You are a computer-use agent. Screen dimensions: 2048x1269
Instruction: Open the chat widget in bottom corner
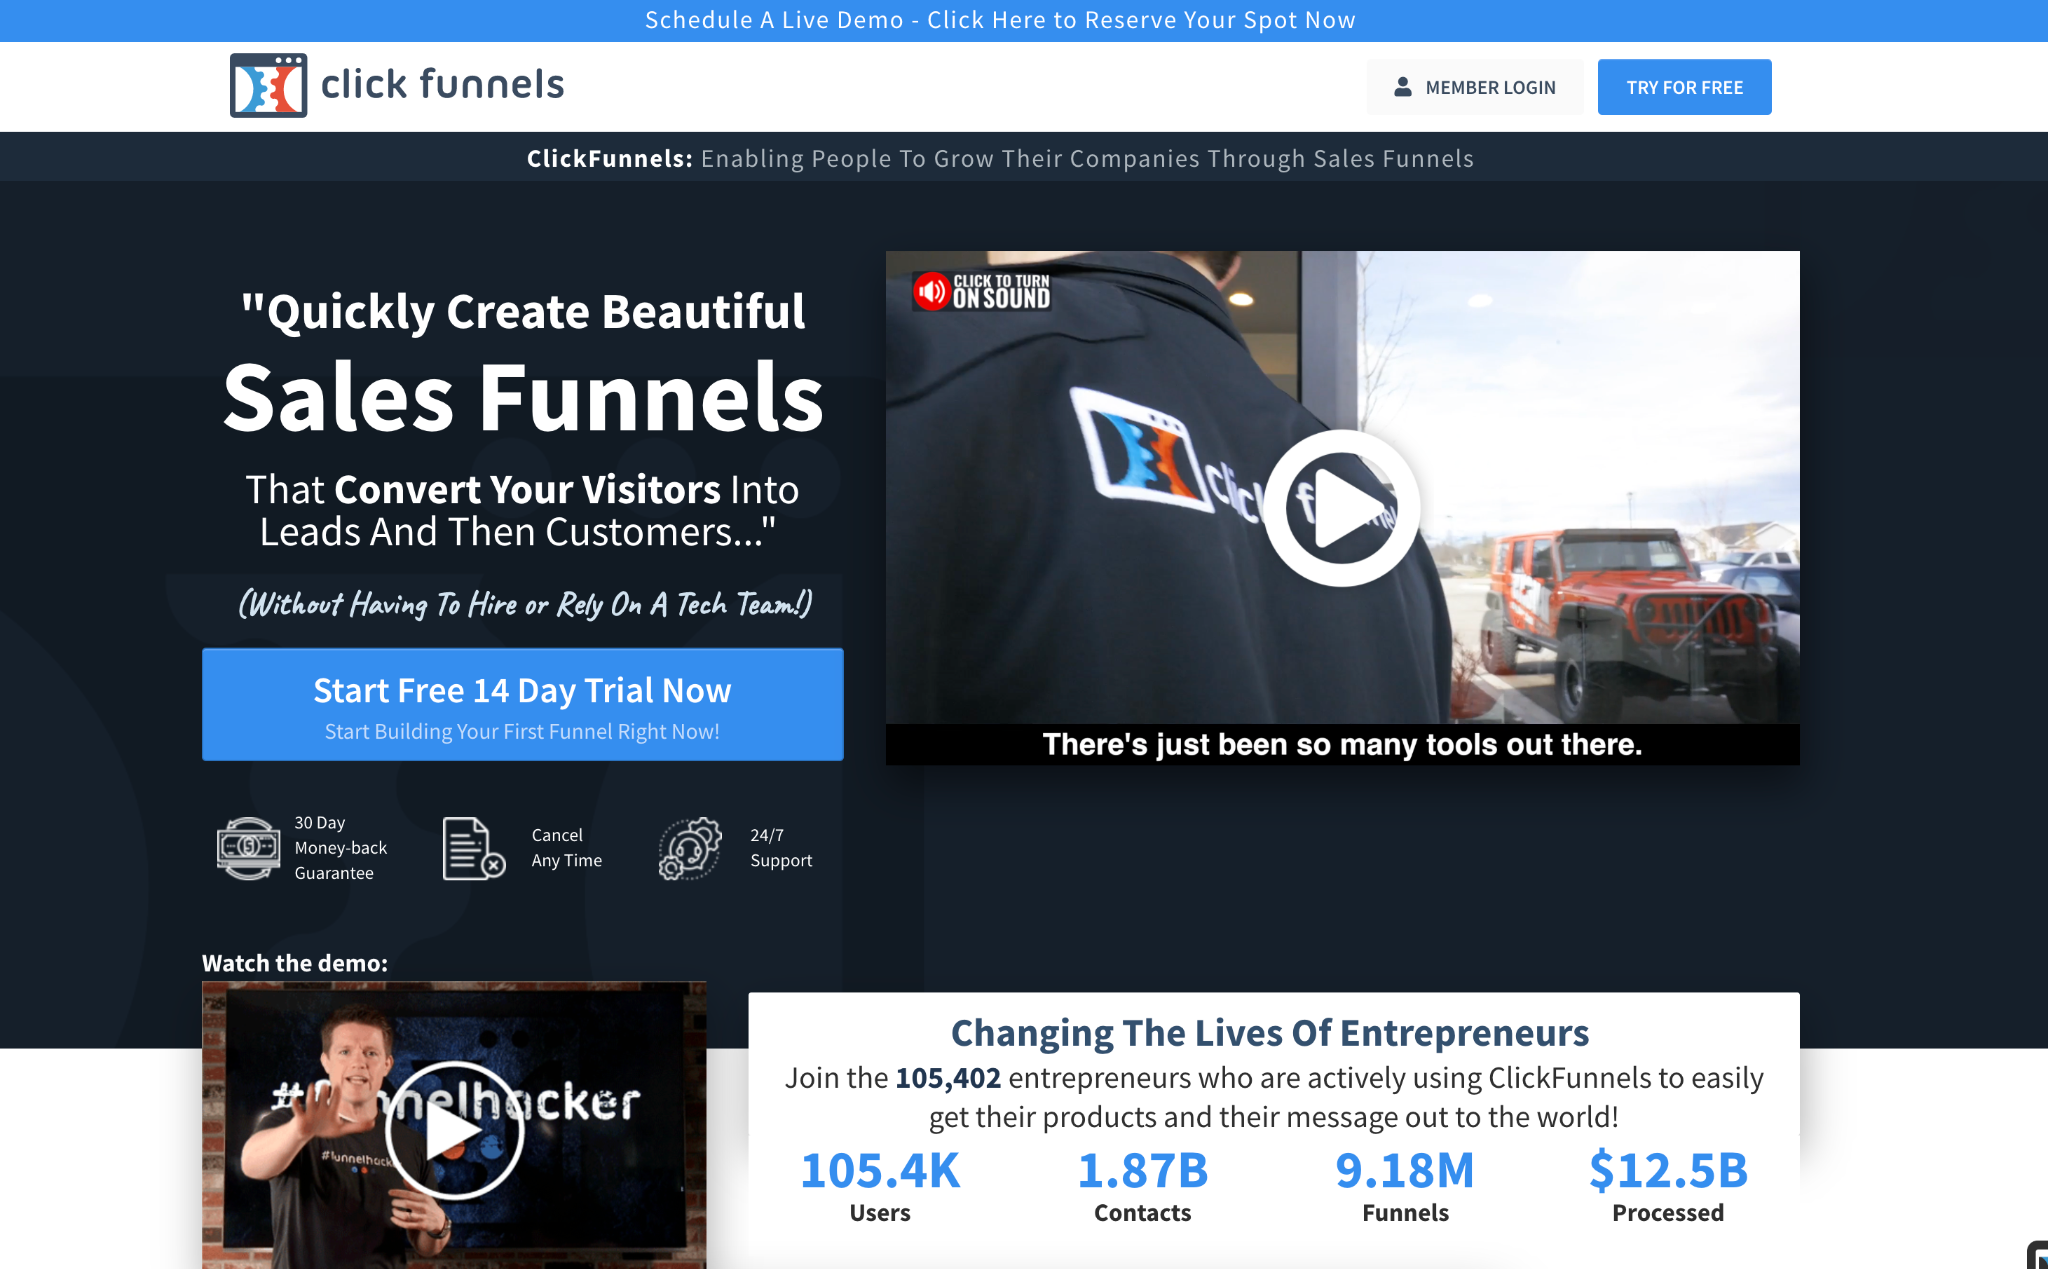[2038, 1256]
